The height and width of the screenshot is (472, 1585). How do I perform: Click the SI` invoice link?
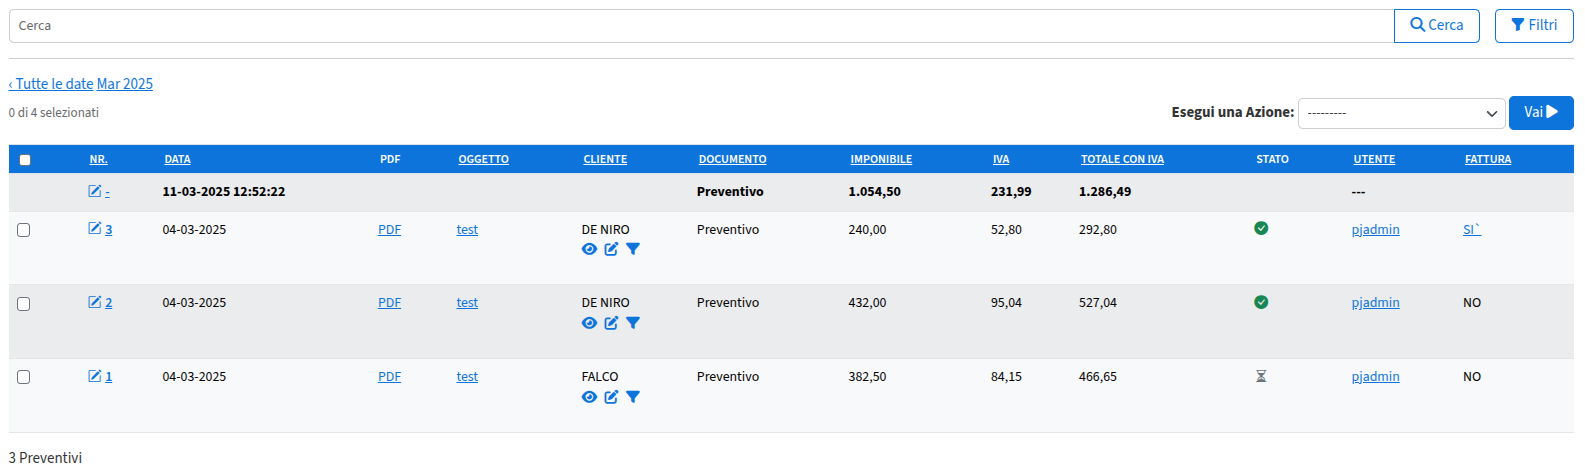point(1471,229)
